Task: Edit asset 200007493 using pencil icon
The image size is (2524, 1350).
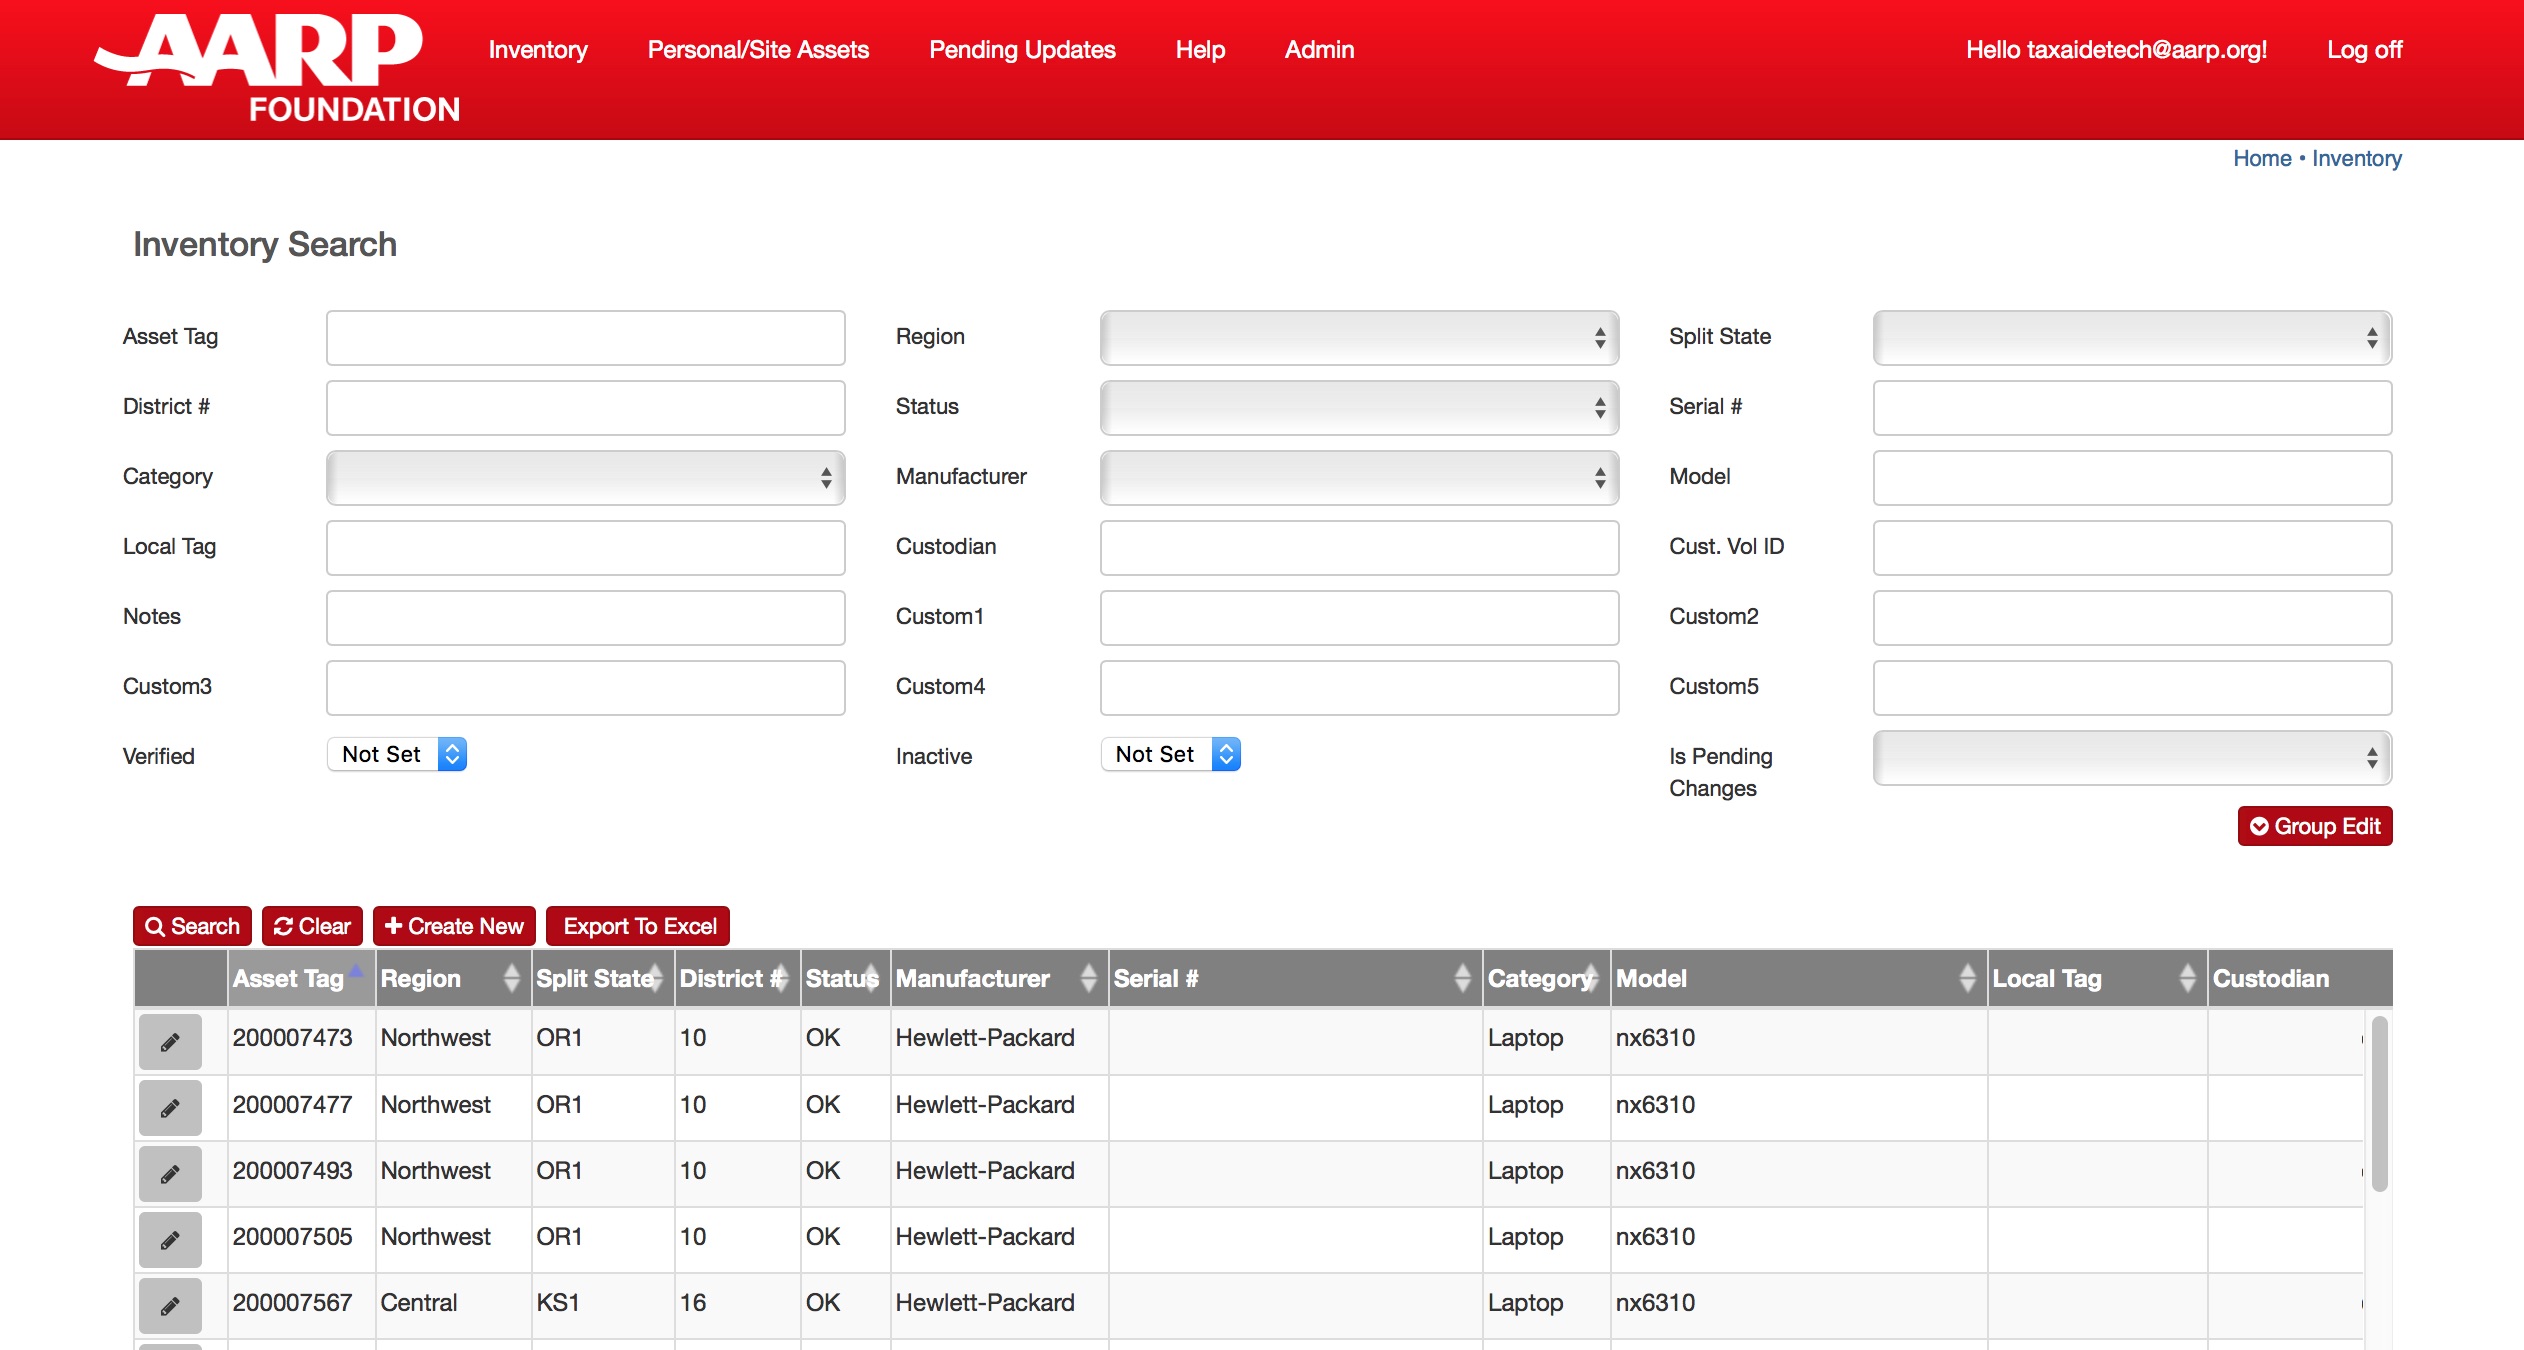Action: (x=170, y=1173)
